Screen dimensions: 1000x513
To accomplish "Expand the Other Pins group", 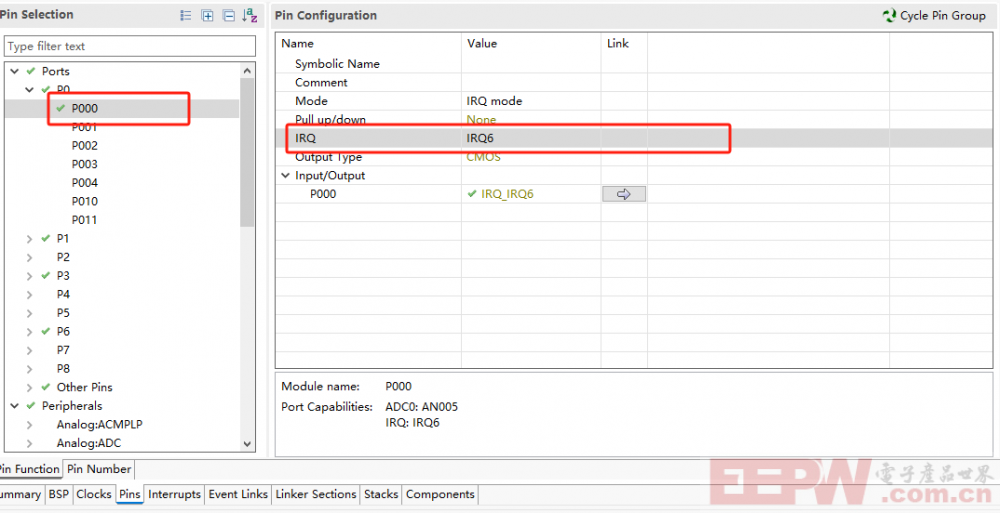I will point(29,387).
